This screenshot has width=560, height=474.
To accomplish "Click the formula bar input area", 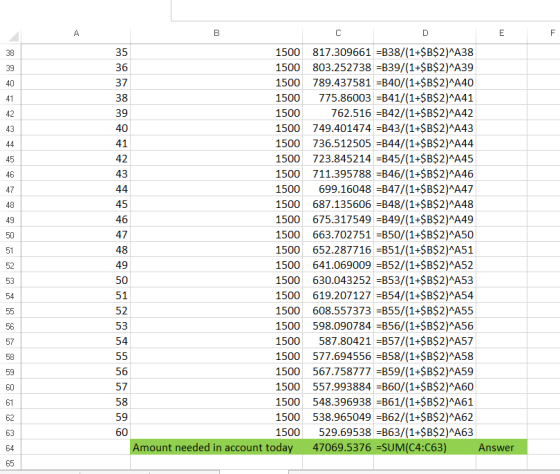I will coord(366,10).
